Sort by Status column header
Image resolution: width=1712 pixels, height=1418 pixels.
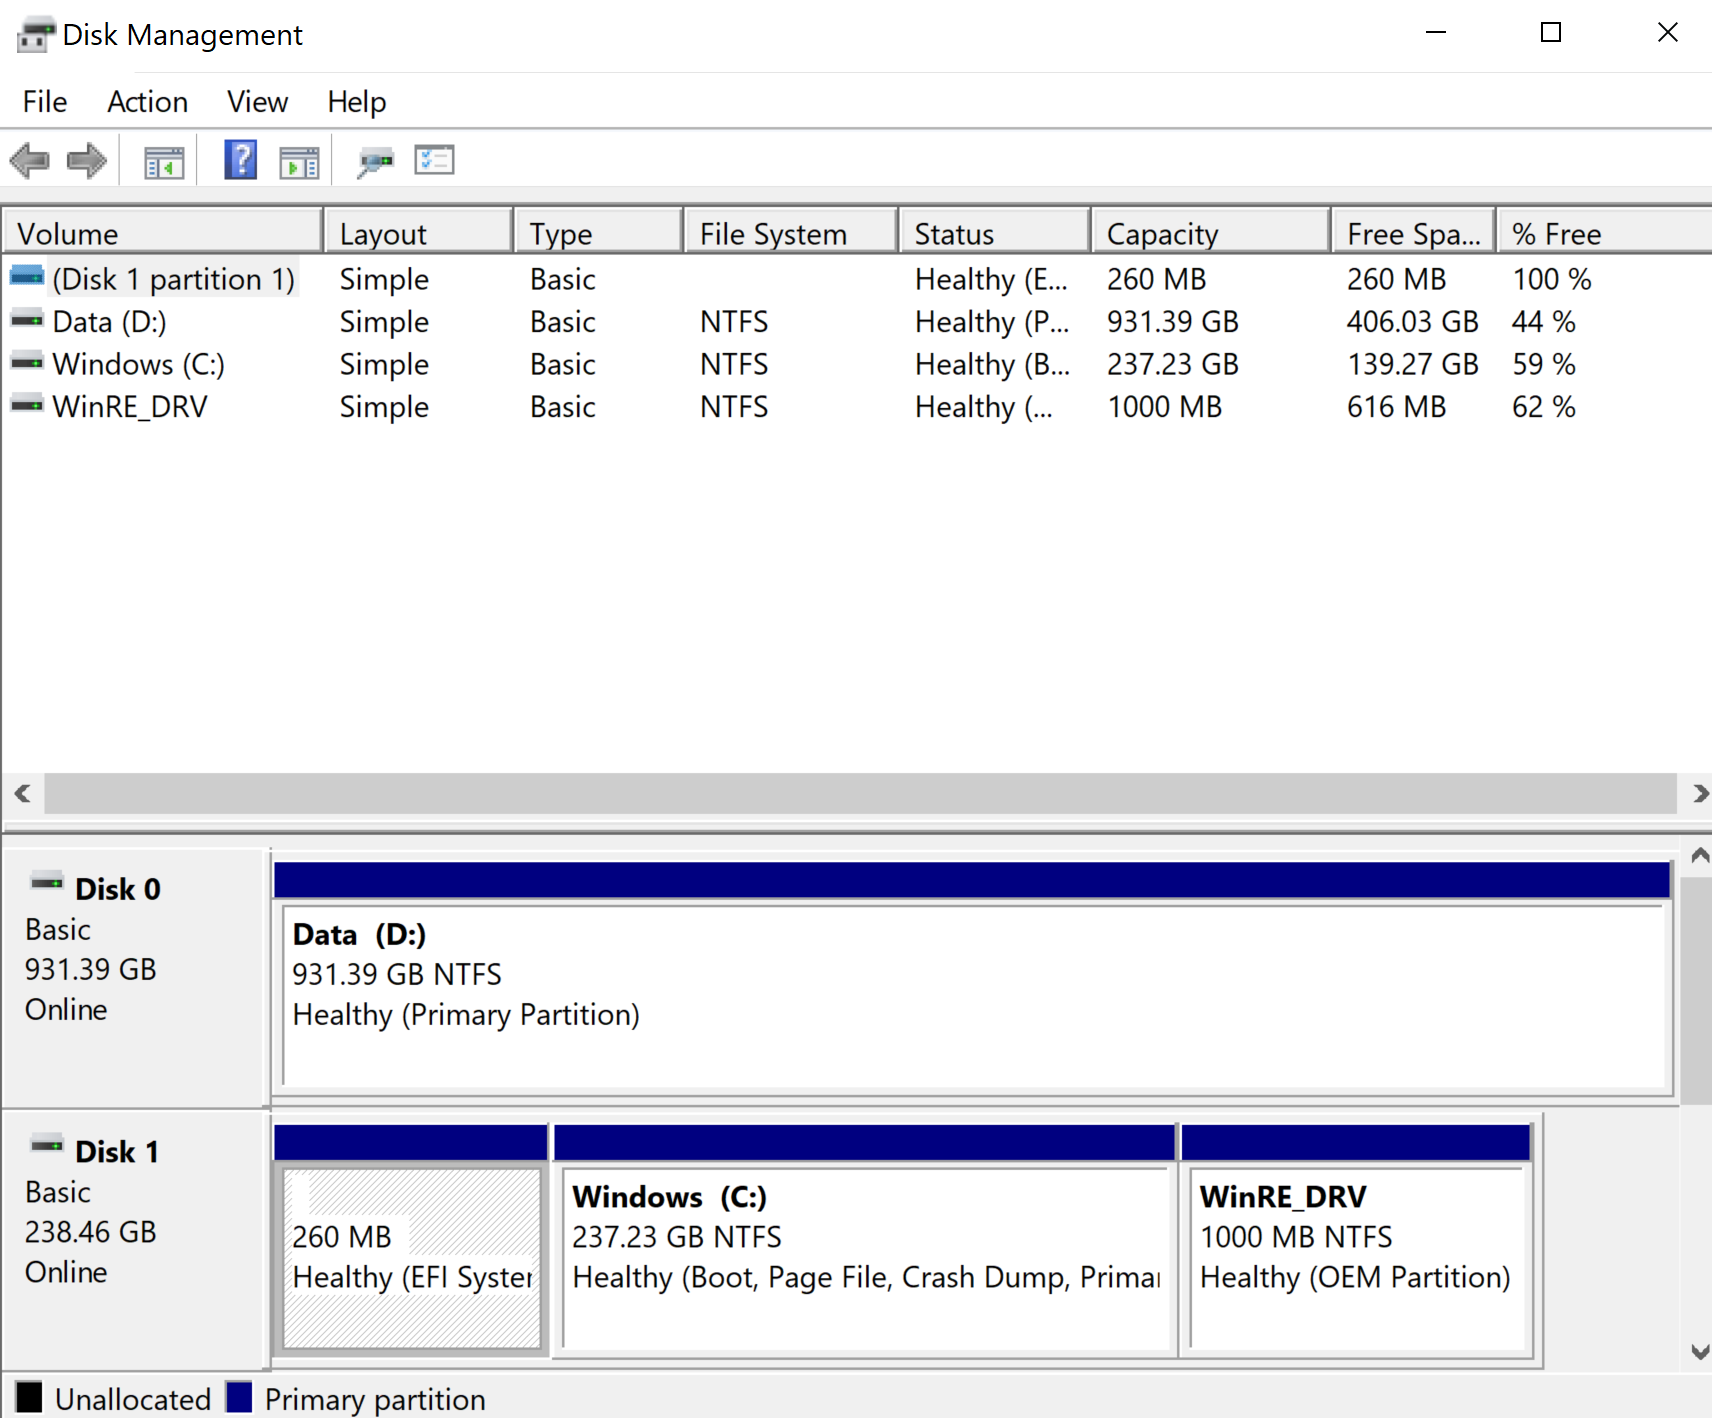pos(995,234)
